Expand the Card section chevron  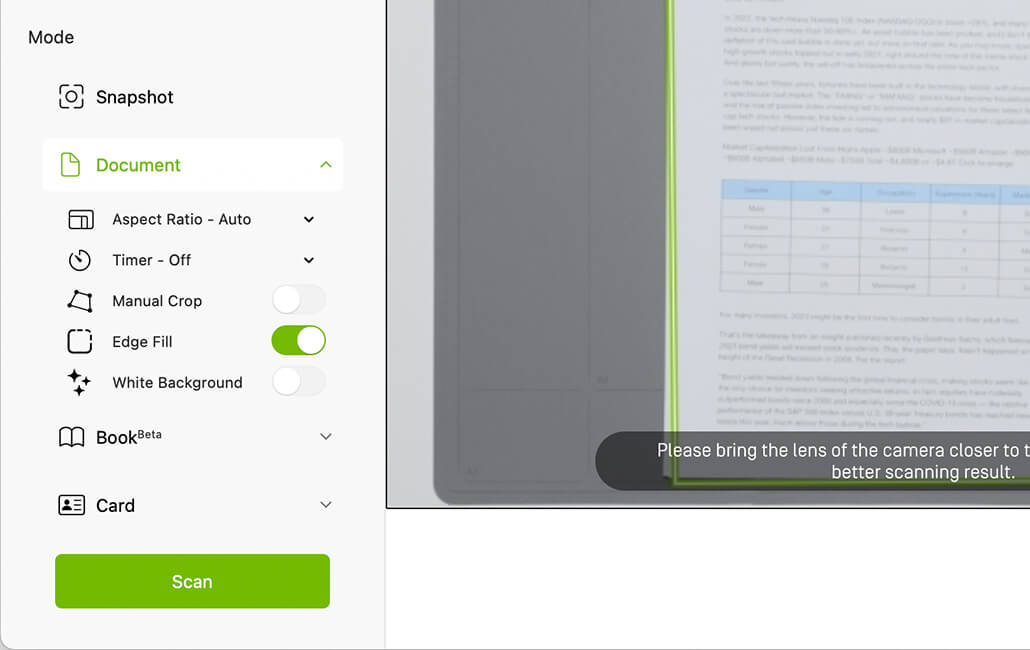(326, 505)
